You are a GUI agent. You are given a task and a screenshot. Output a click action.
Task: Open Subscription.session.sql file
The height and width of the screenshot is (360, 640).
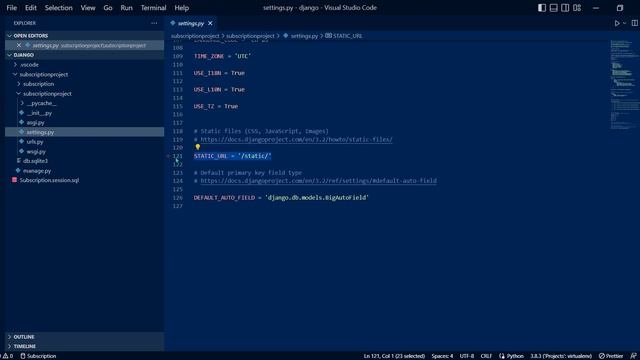[x=49, y=180]
